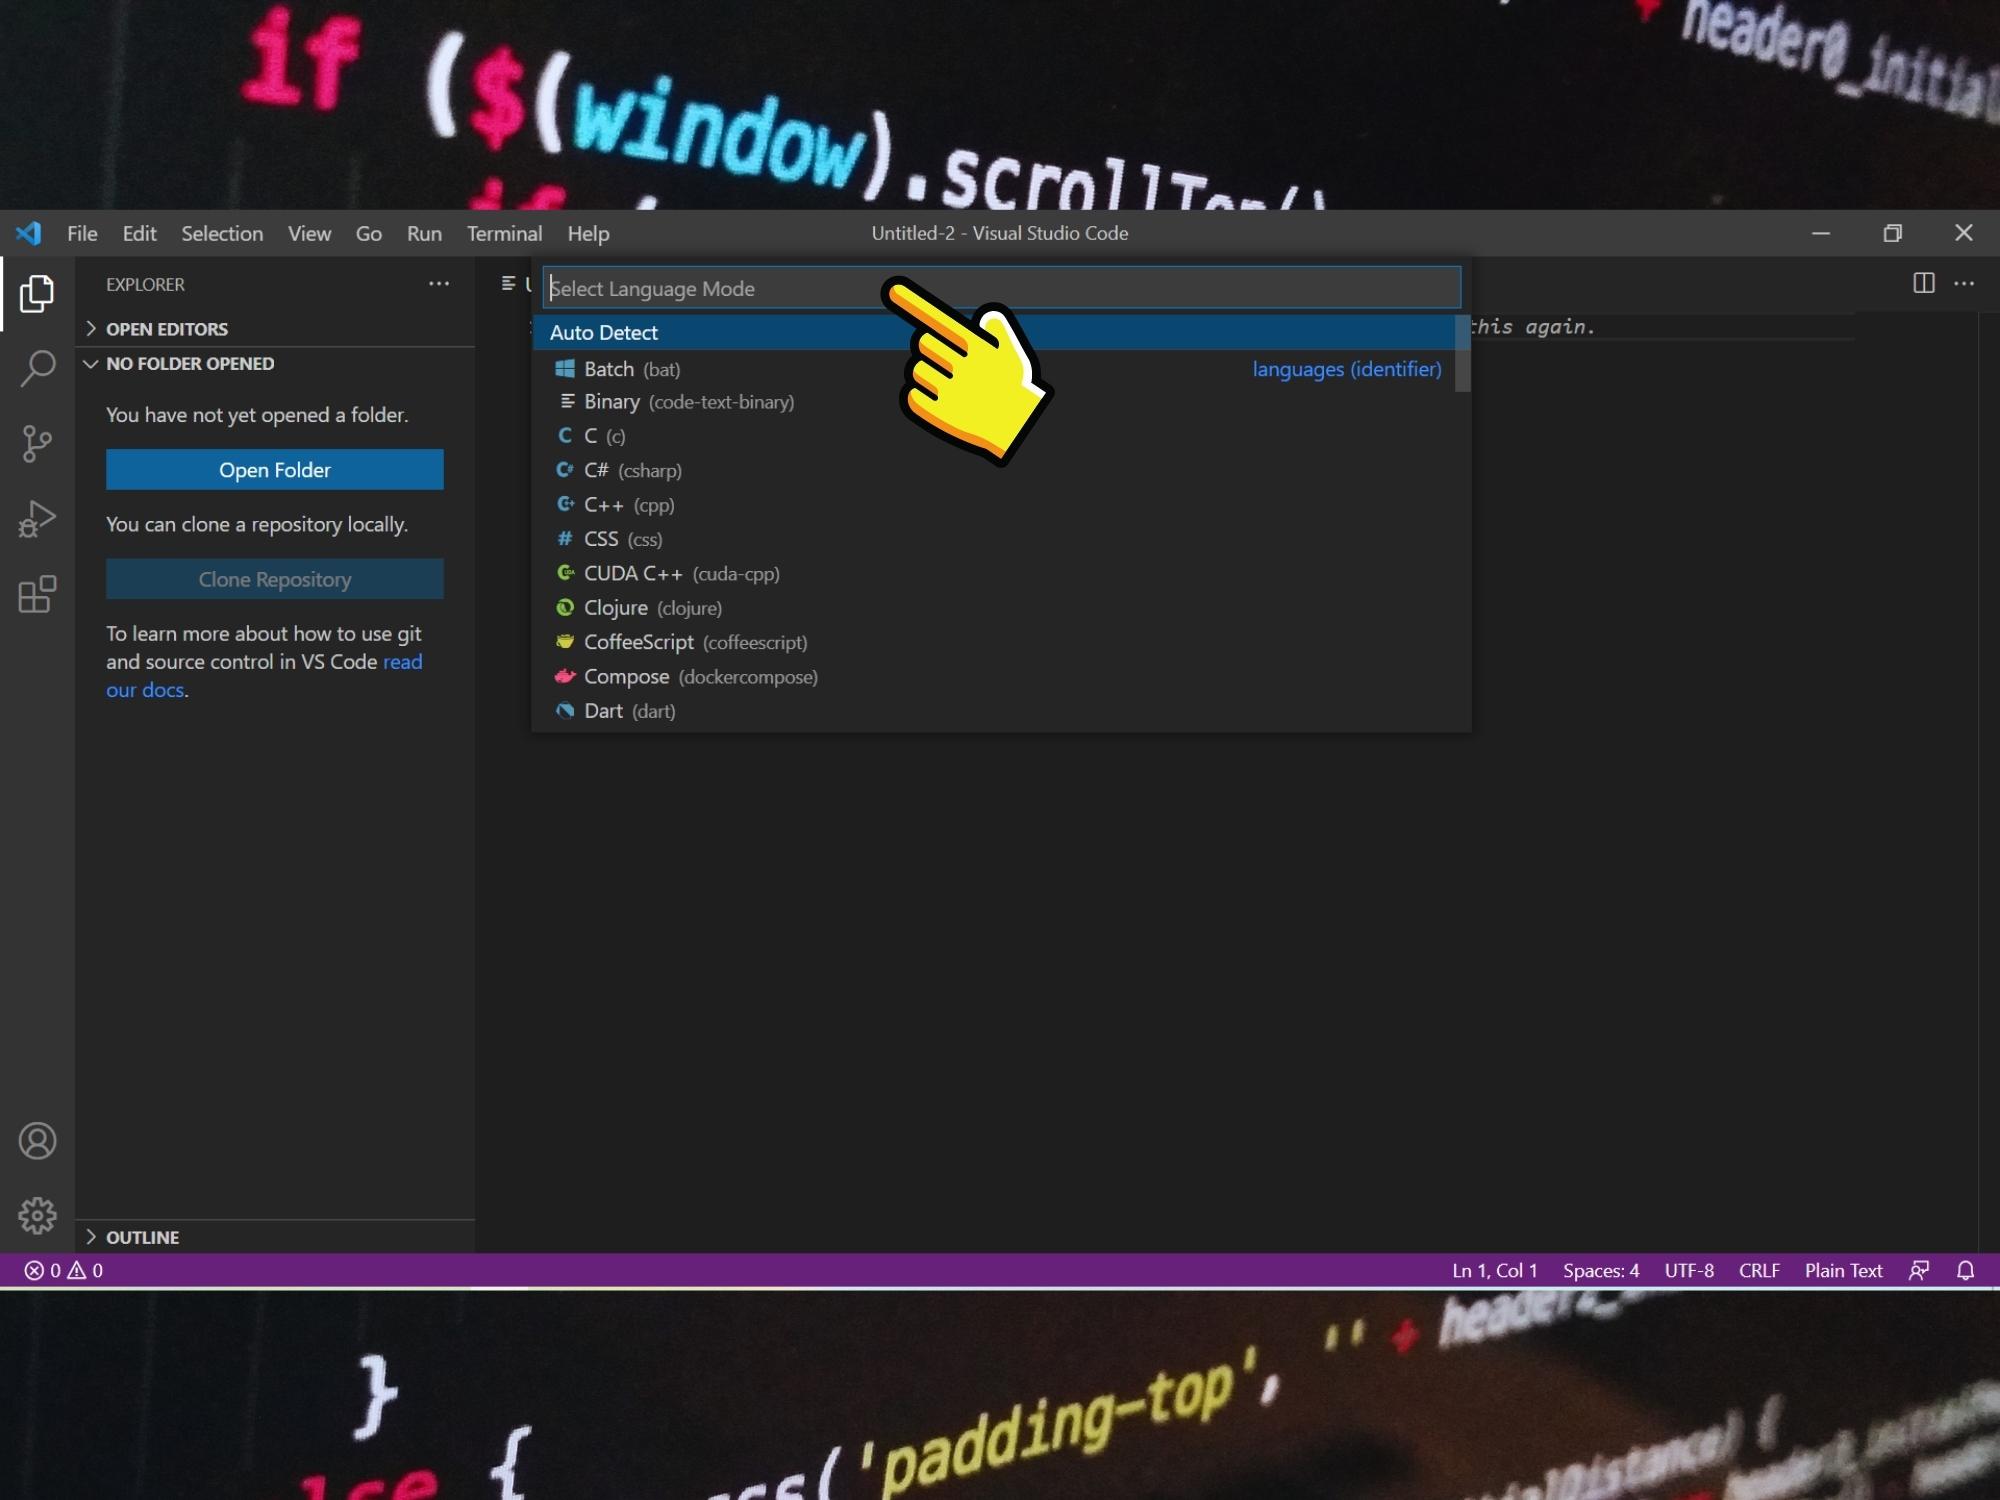The image size is (2000, 1500).
Task: Click the Open Folder button
Action: point(275,470)
